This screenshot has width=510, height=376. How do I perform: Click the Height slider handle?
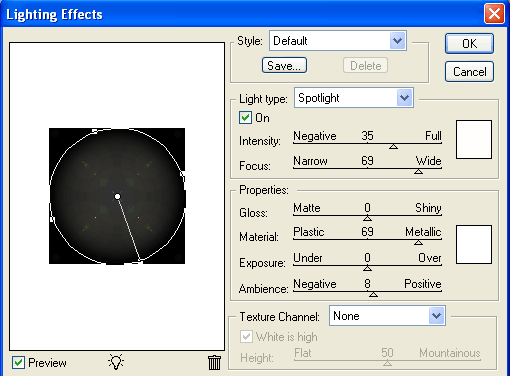(x=387, y=363)
